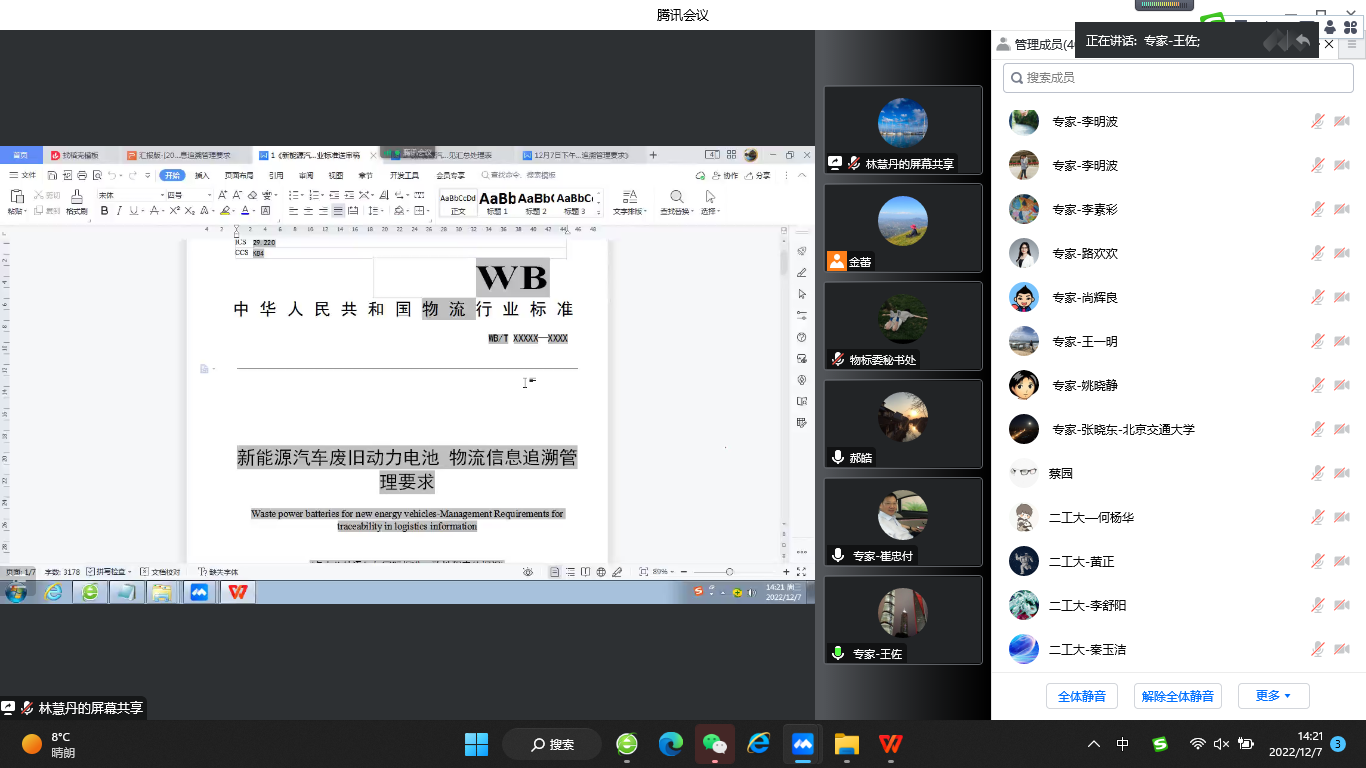Click Tencent Meeting icon in taskbar
Image resolution: width=1366 pixels, height=768 pixels.
(802, 744)
